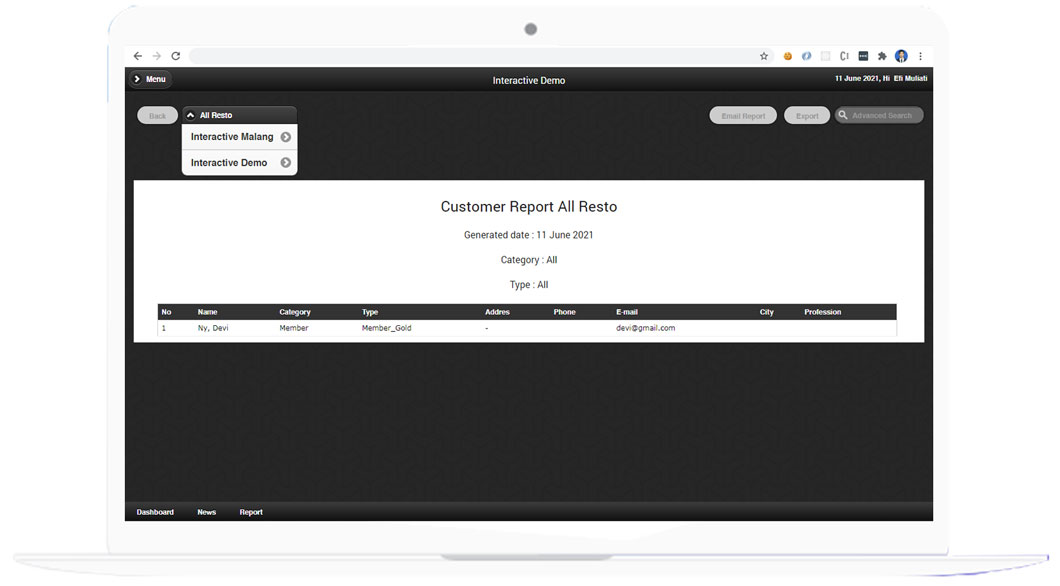Click the Back button
Viewport: 1060px width, 586px height.
157,114
